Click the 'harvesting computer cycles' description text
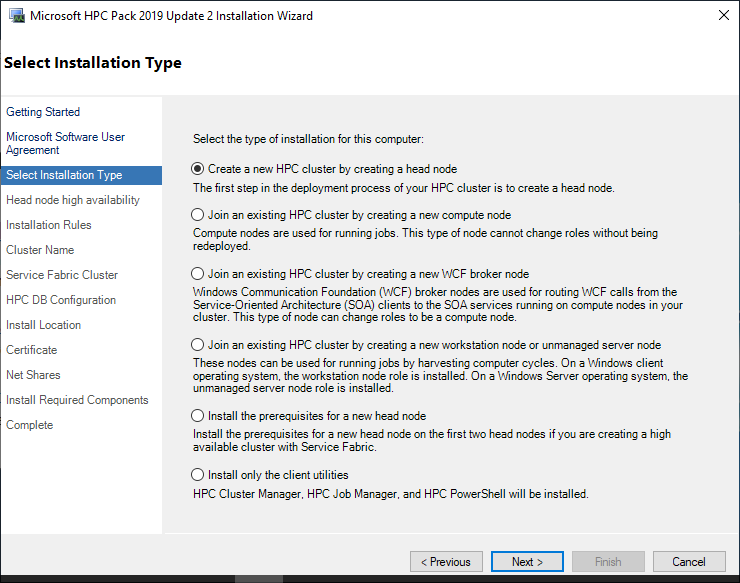 click(440, 375)
